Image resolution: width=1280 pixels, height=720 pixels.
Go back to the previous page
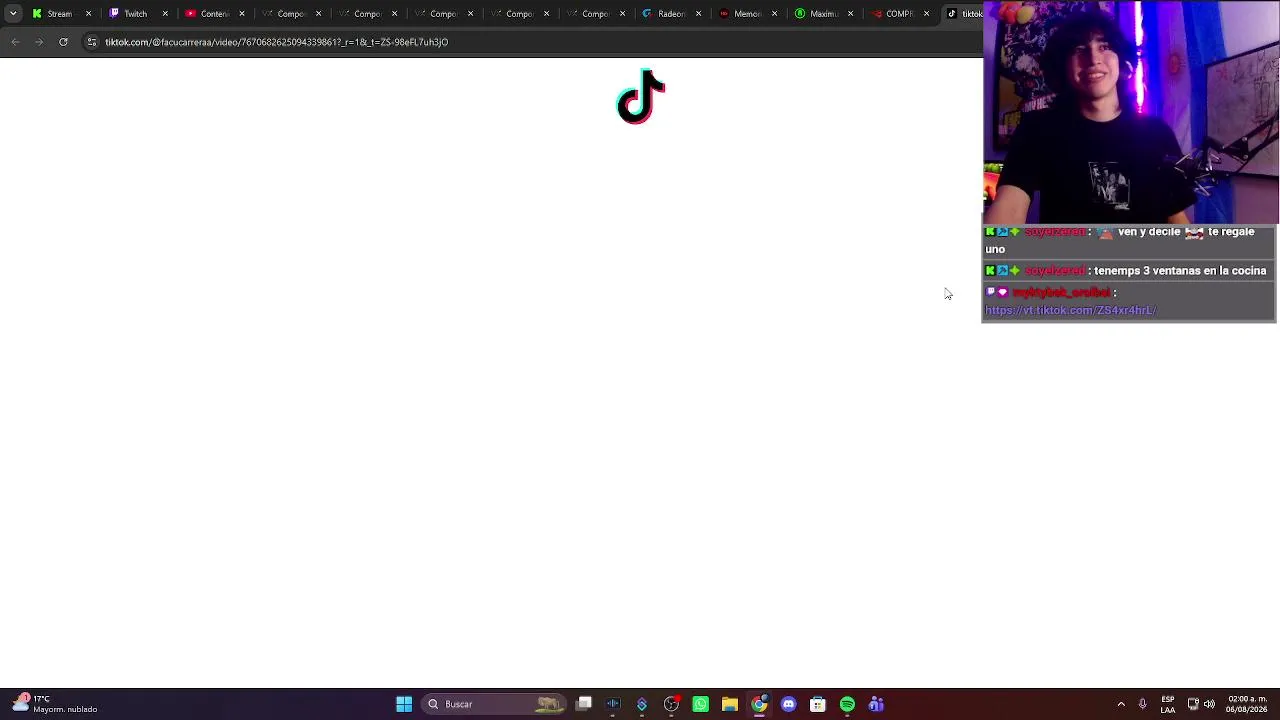tap(15, 42)
